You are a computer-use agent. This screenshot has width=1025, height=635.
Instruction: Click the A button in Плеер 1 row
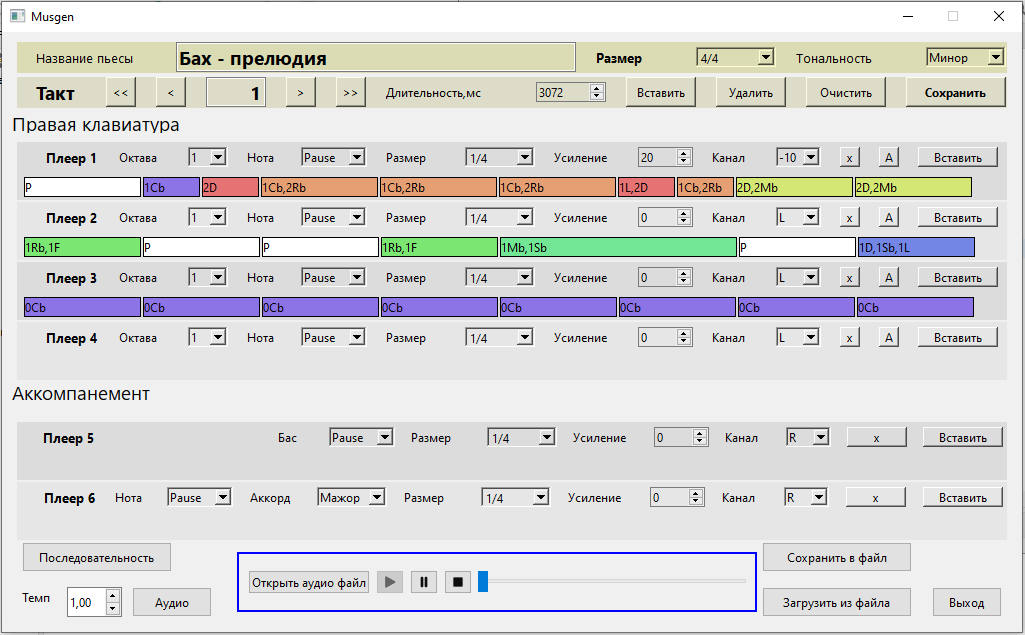click(x=888, y=158)
